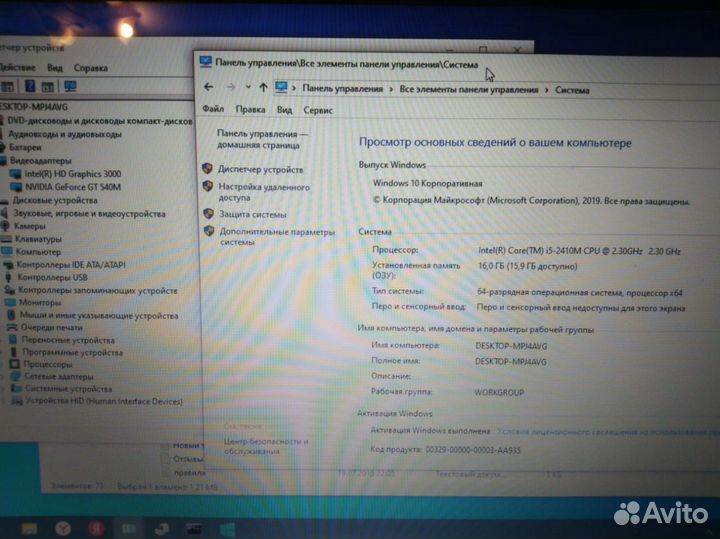
Task: Select 'Все элементы панели управления' breadcrumb
Action: [469, 90]
